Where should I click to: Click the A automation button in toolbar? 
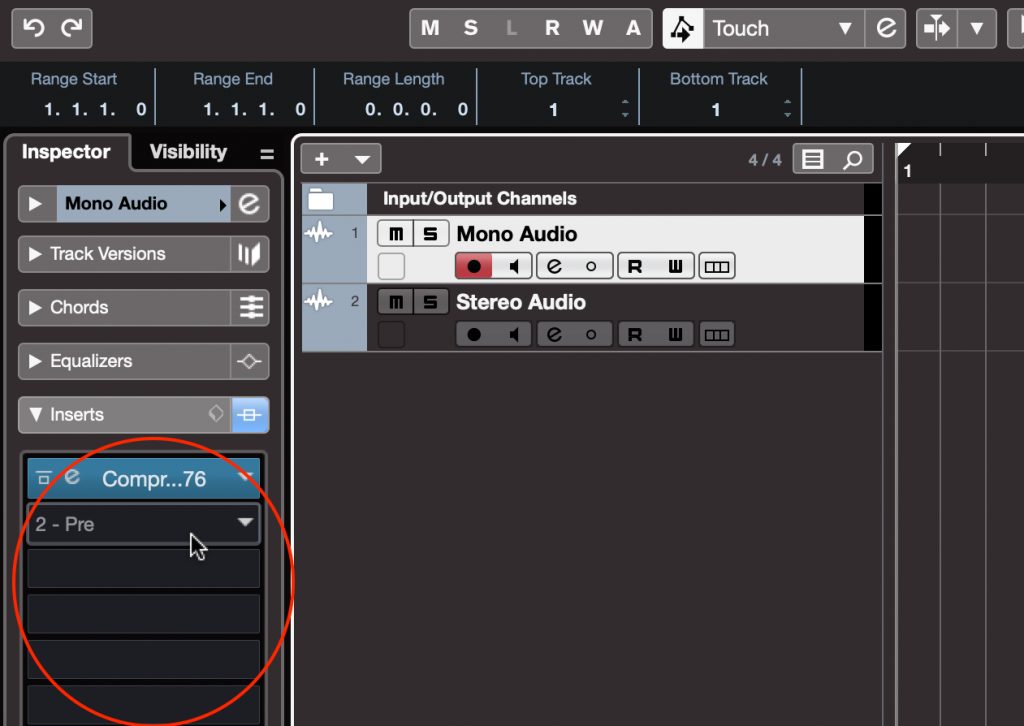tap(632, 28)
